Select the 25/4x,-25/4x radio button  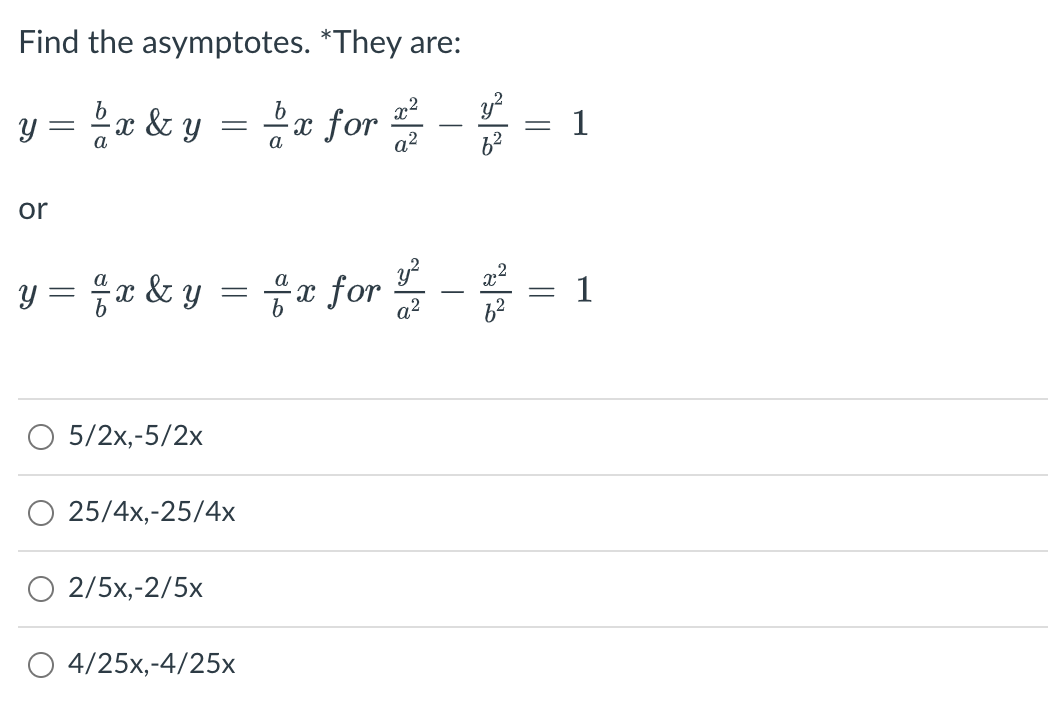click(40, 512)
